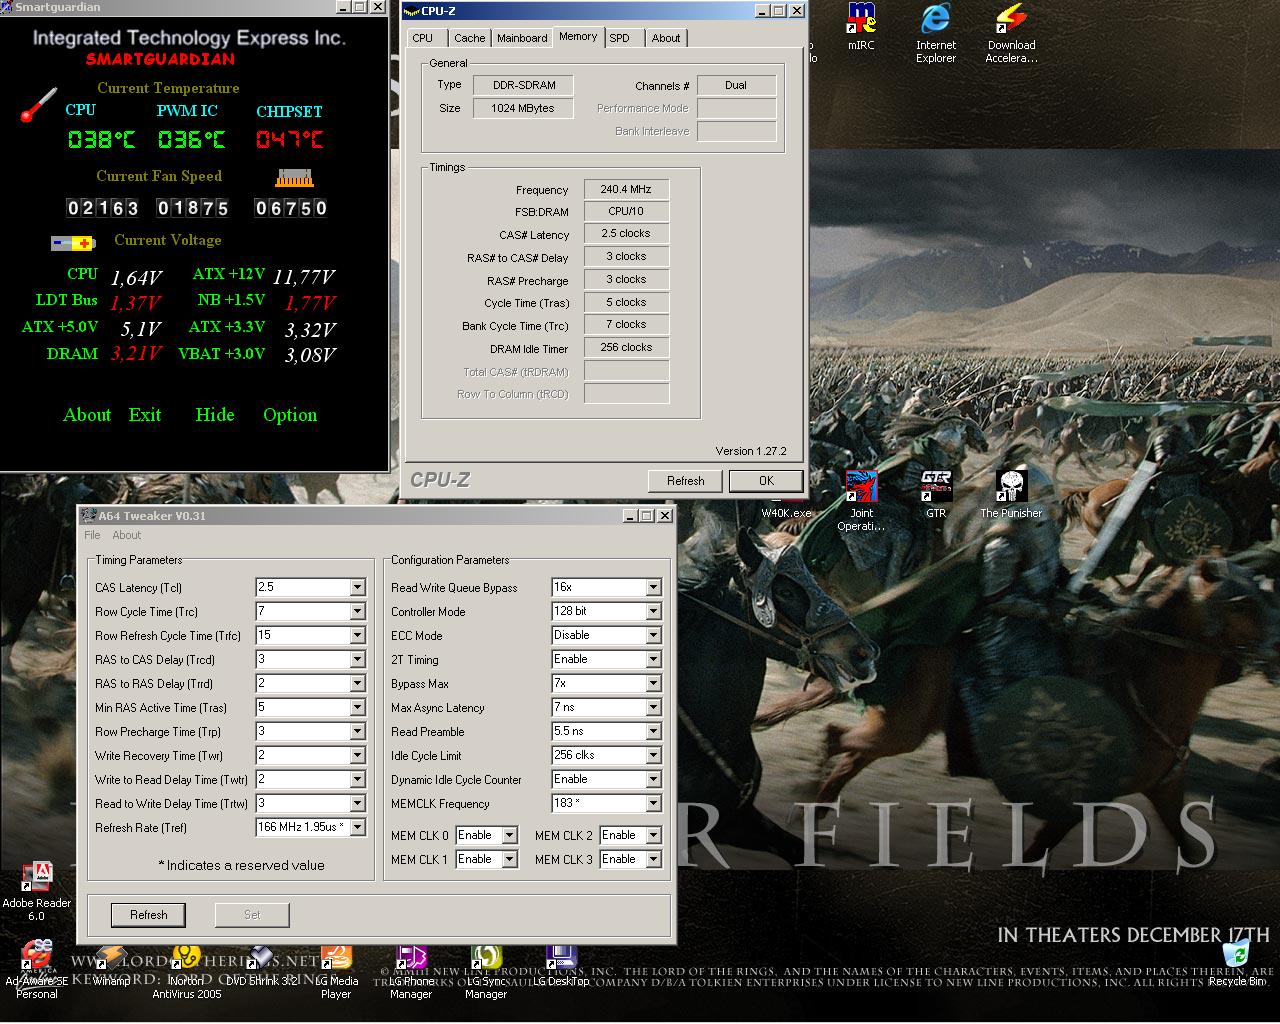Image resolution: width=1280 pixels, height=1024 pixels.
Task: Expand Controller Mode 128 bit dropdown
Action: (x=653, y=611)
